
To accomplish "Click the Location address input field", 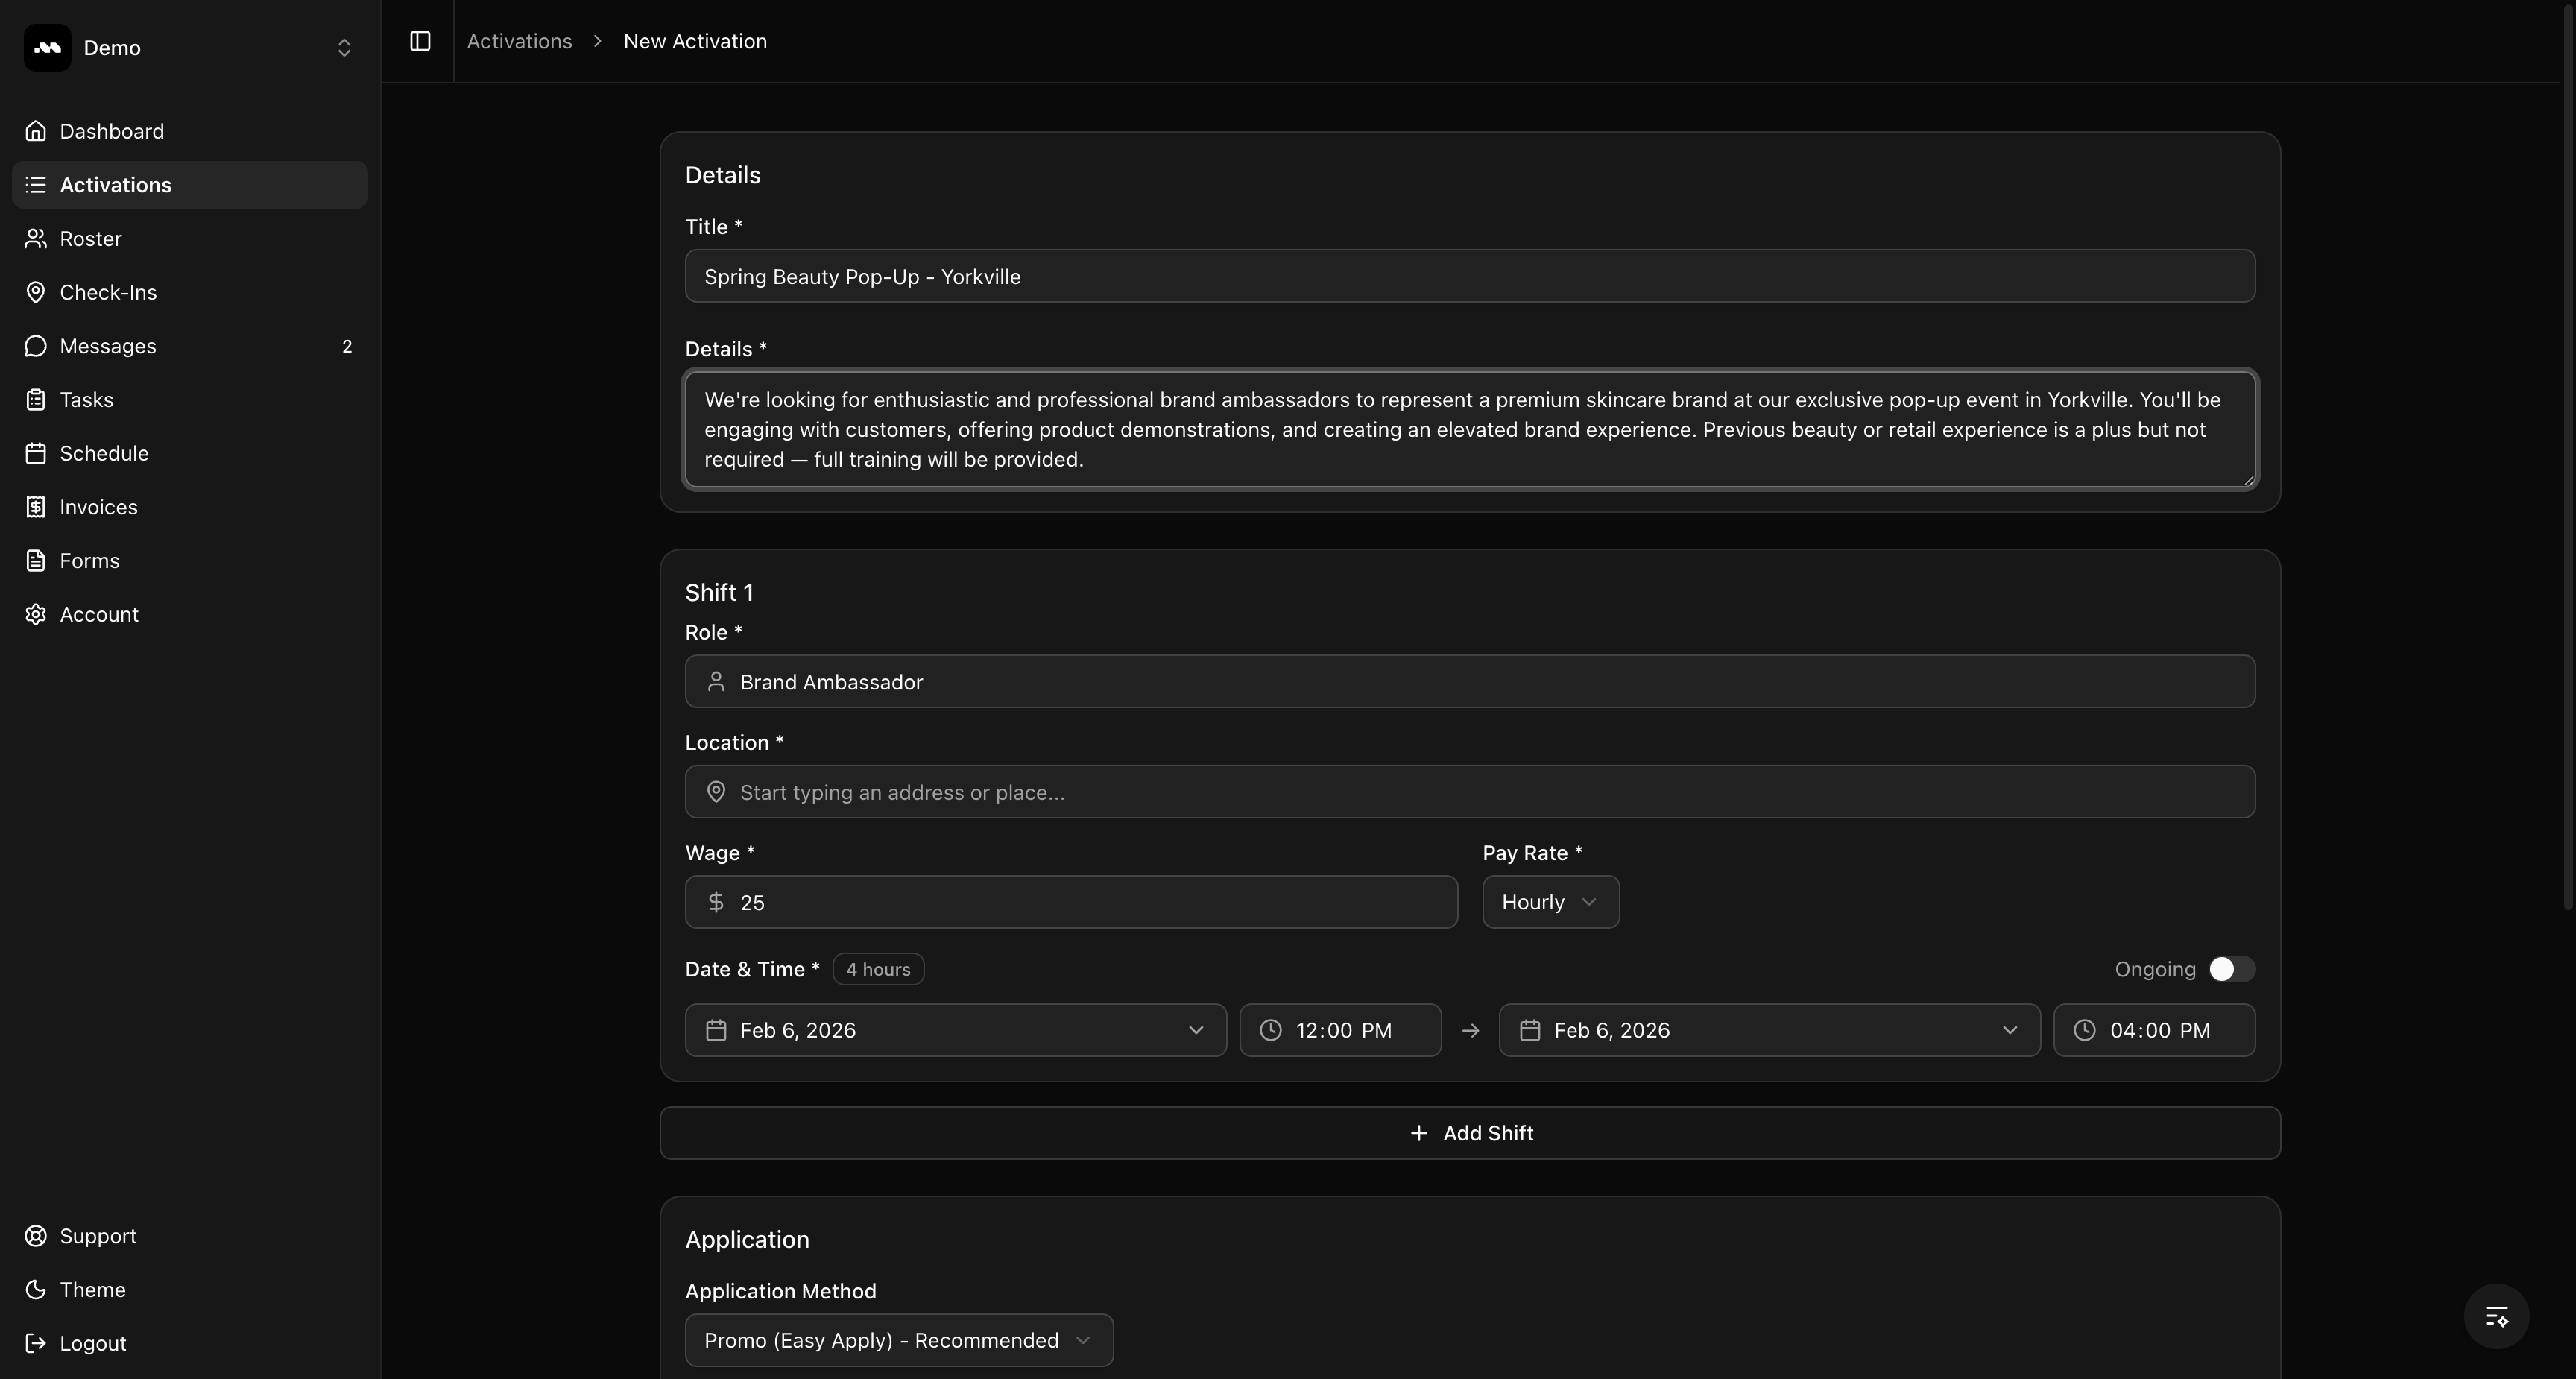I will coord(1469,792).
